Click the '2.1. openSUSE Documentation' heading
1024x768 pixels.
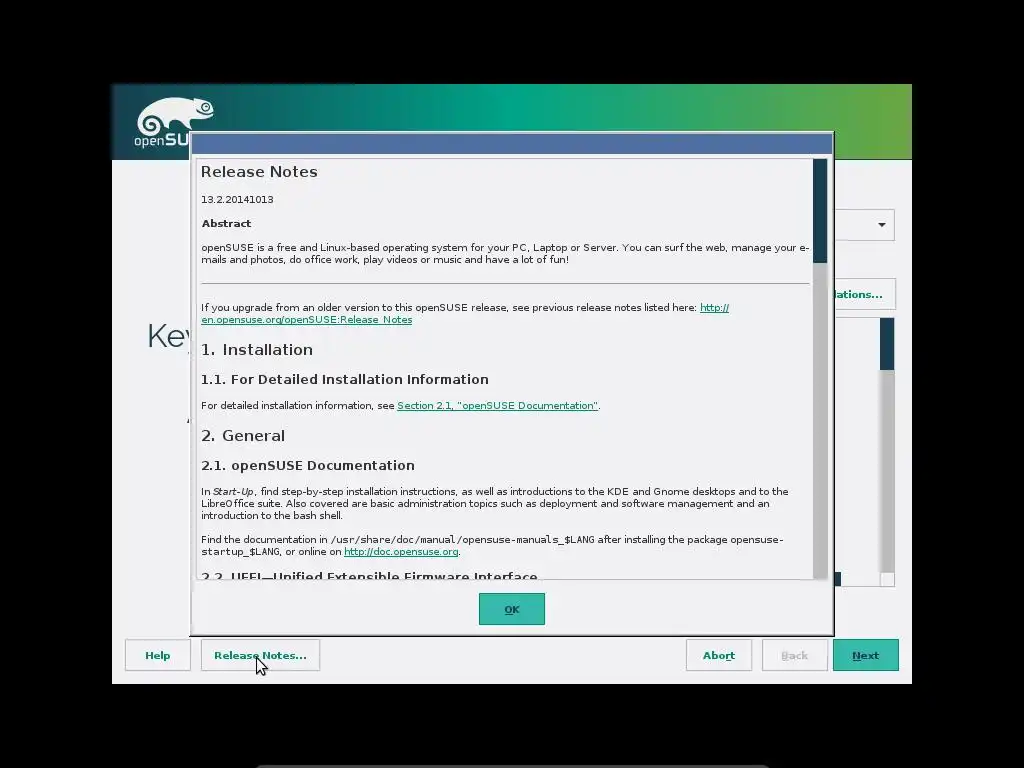click(x=308, y=466)
